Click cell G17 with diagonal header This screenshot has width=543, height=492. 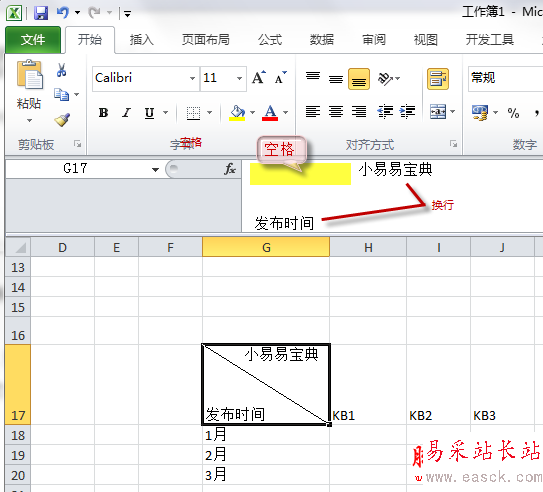(x=266, y=384)
